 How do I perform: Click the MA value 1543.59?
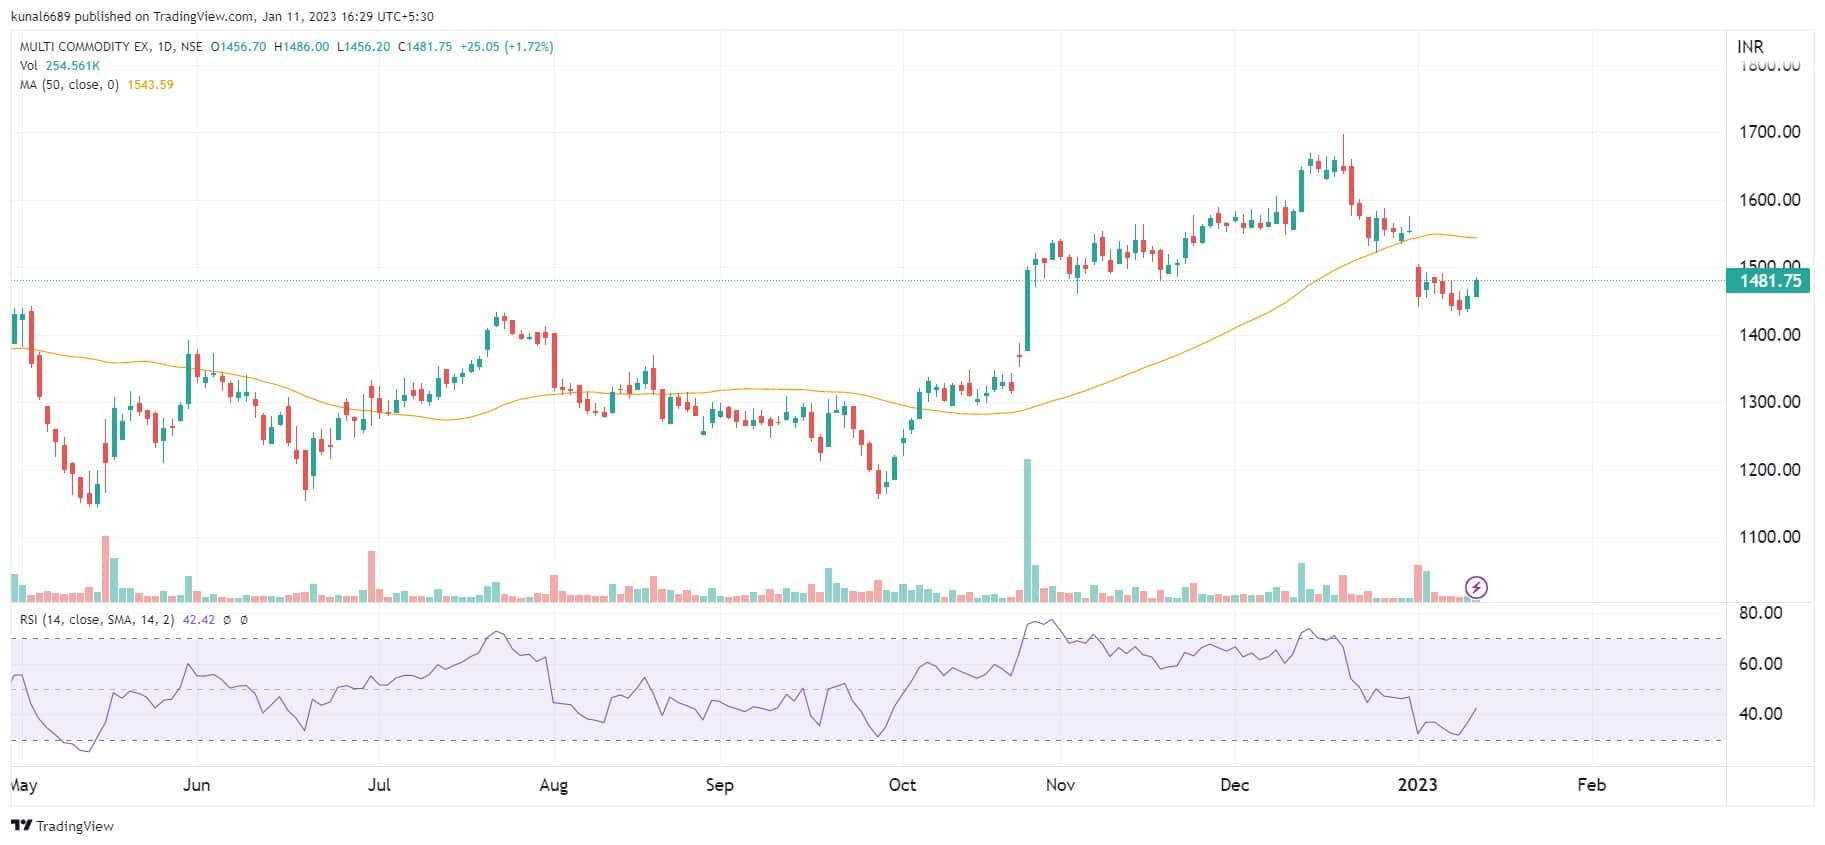pyautogui.click(x=150, y=85)
